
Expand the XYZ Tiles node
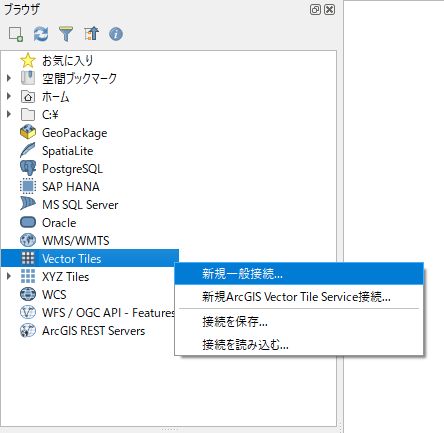pyautogui.click(x=9, y=276)
